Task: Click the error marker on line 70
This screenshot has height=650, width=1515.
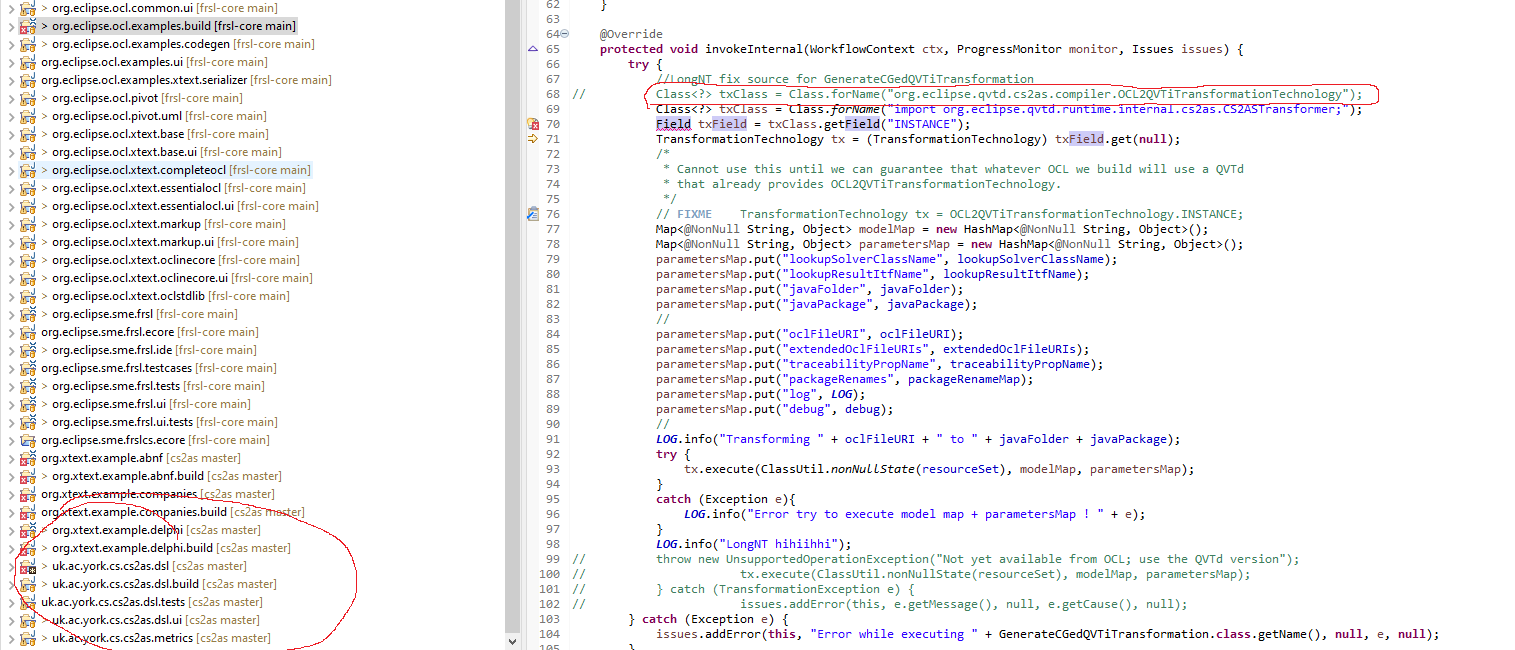Action: pyautogui.click(x=533, y=124)
